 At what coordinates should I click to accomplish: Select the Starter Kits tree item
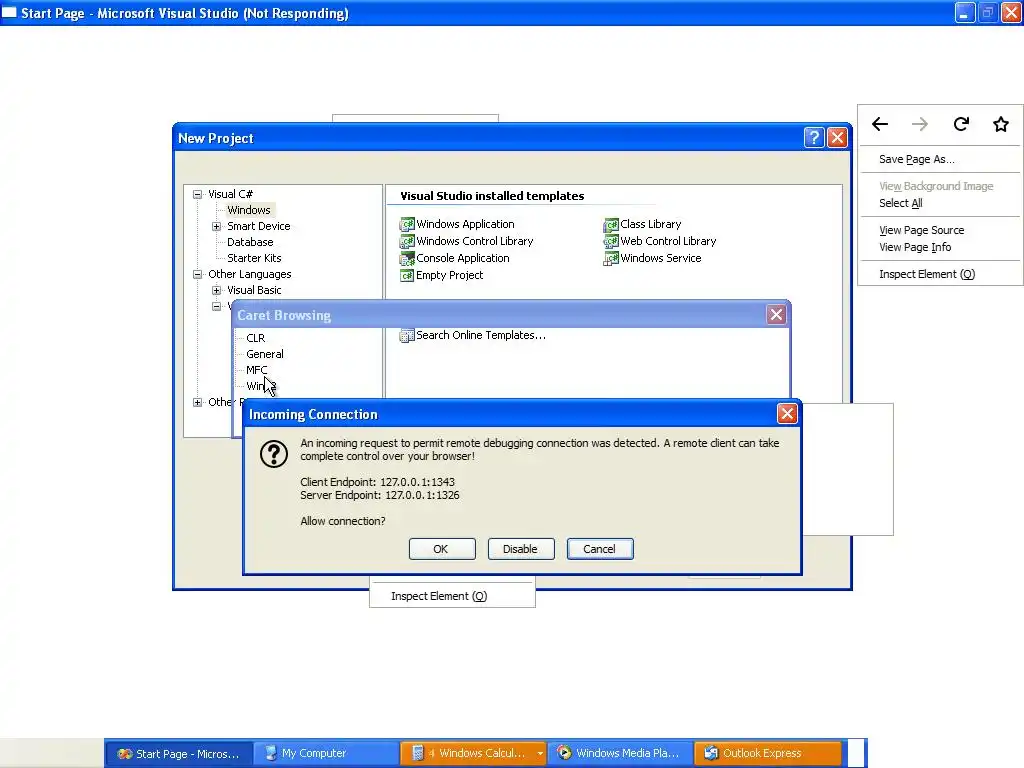[254, 258]
